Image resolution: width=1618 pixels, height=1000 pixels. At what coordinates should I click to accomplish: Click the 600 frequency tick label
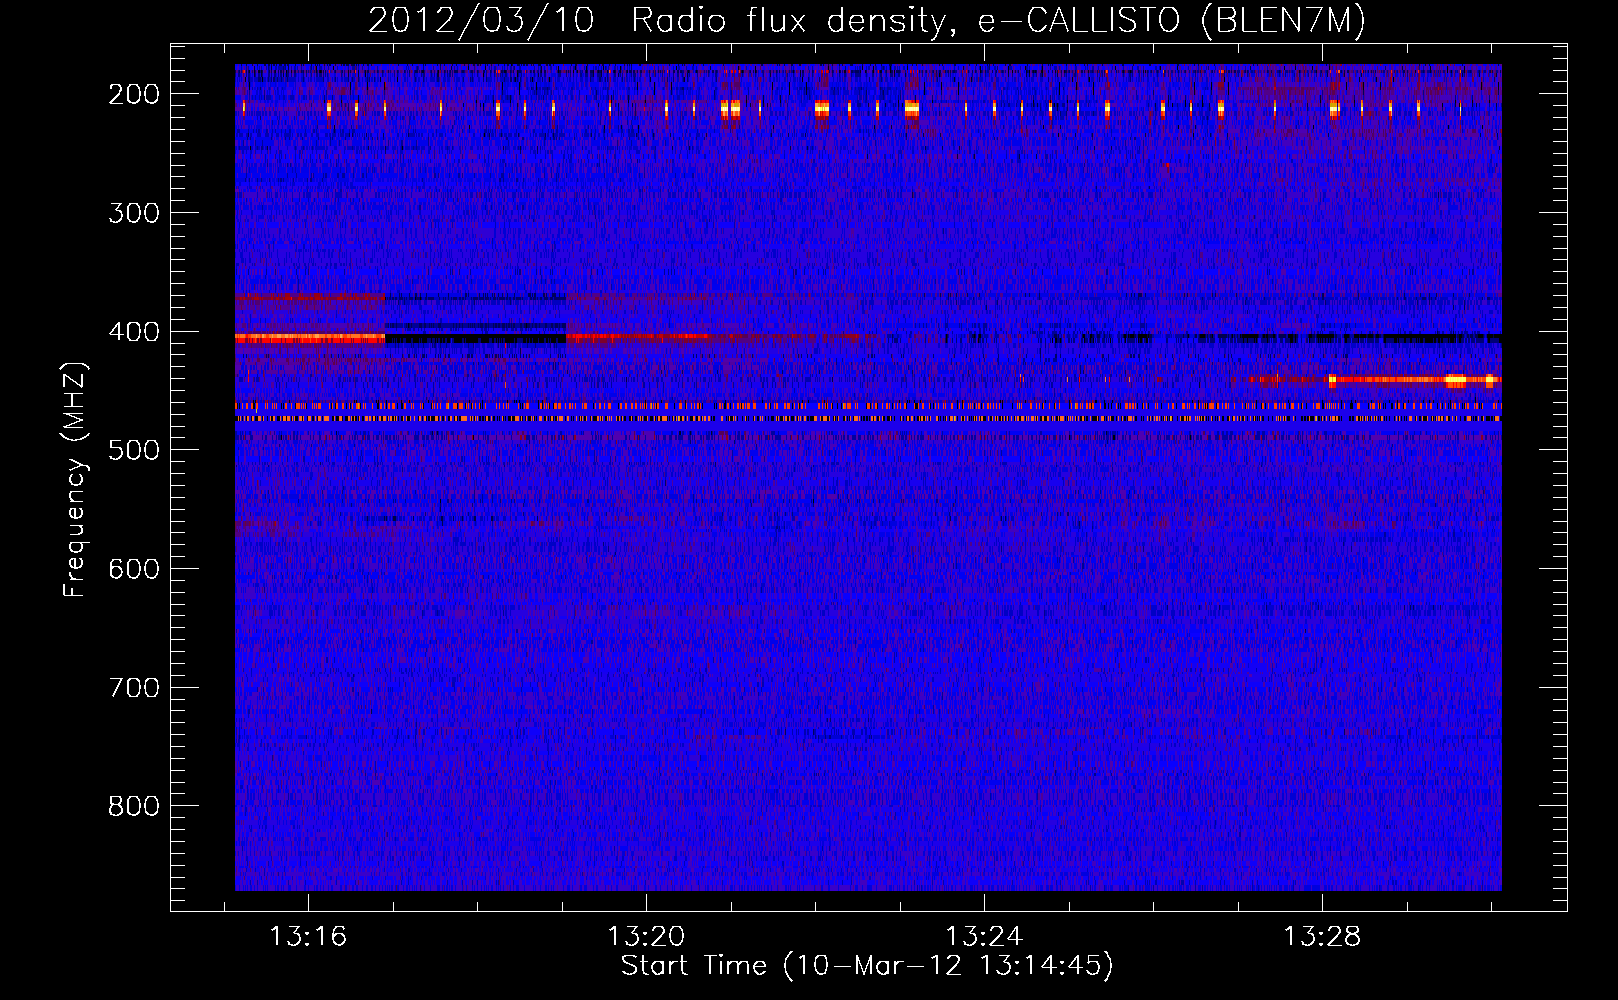[x=134, y=569]
